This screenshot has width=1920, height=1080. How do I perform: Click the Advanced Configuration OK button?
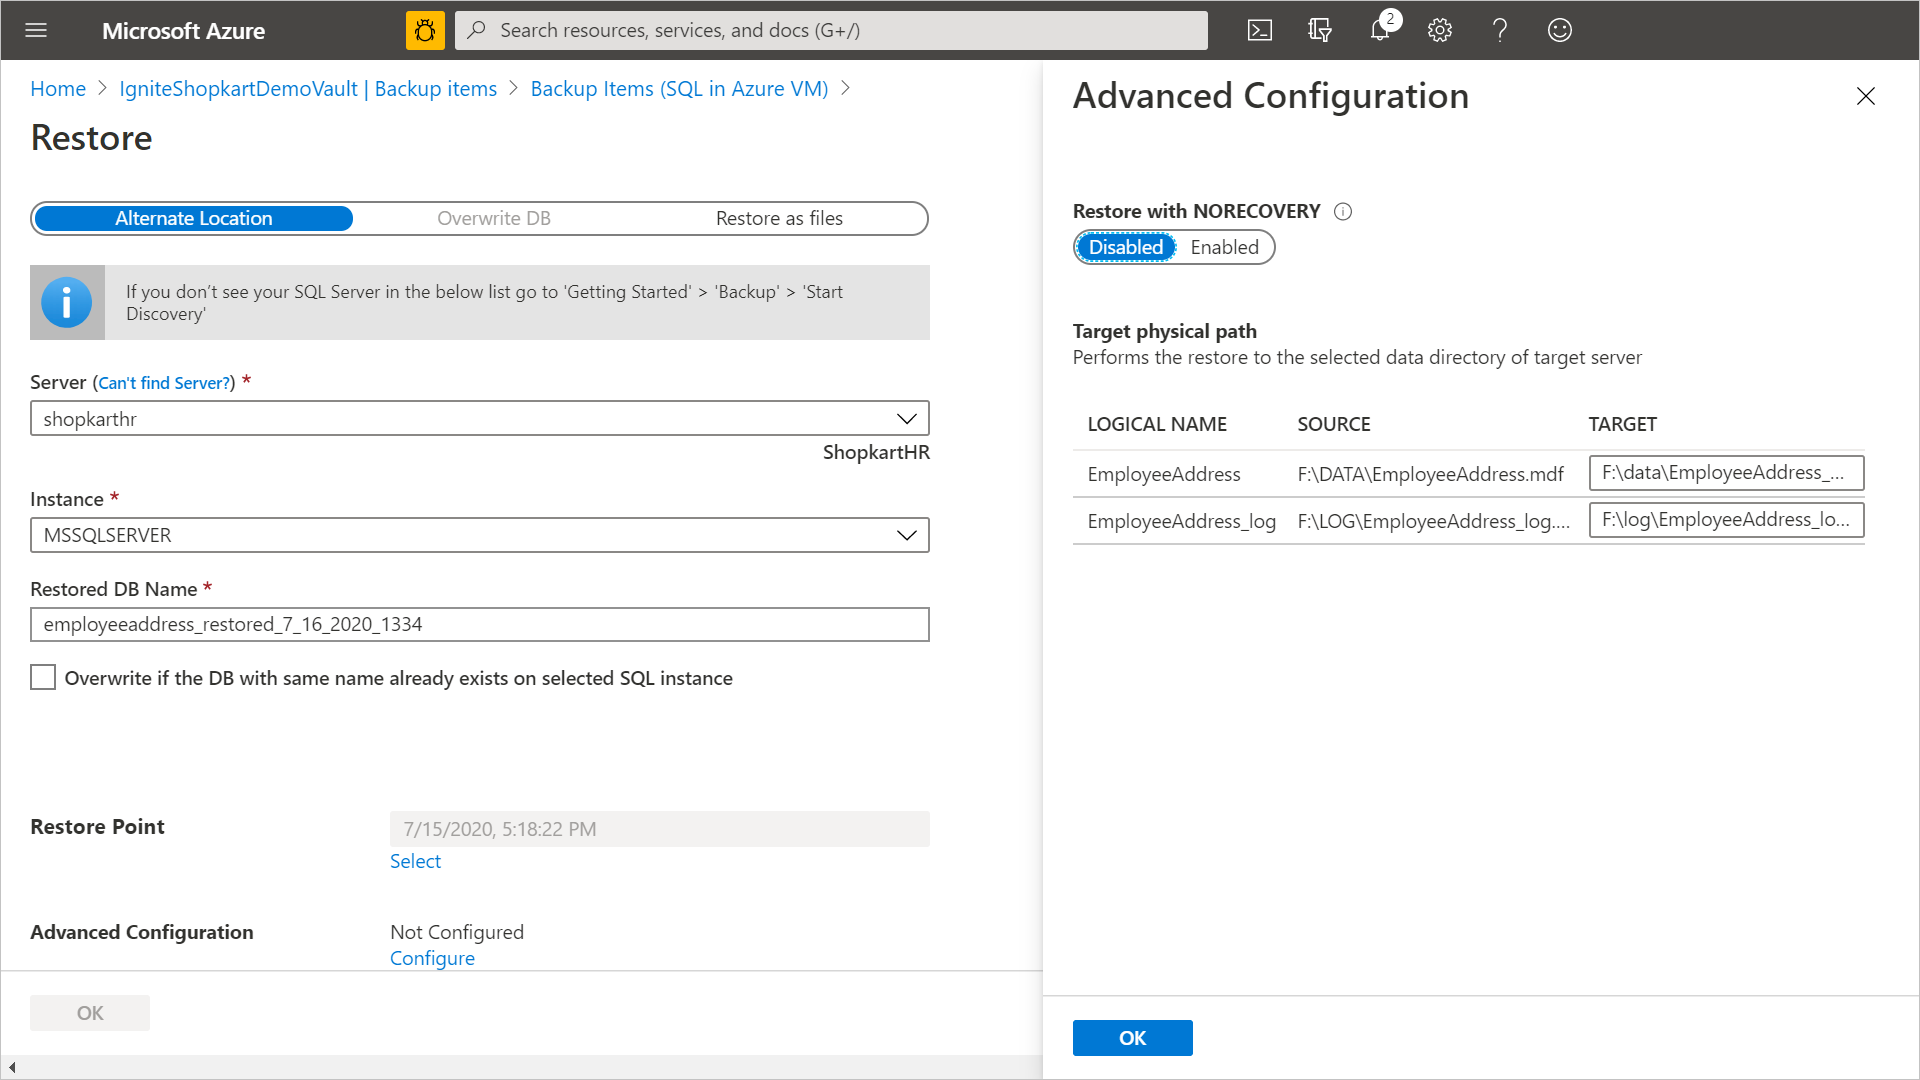[1131, 1038]
